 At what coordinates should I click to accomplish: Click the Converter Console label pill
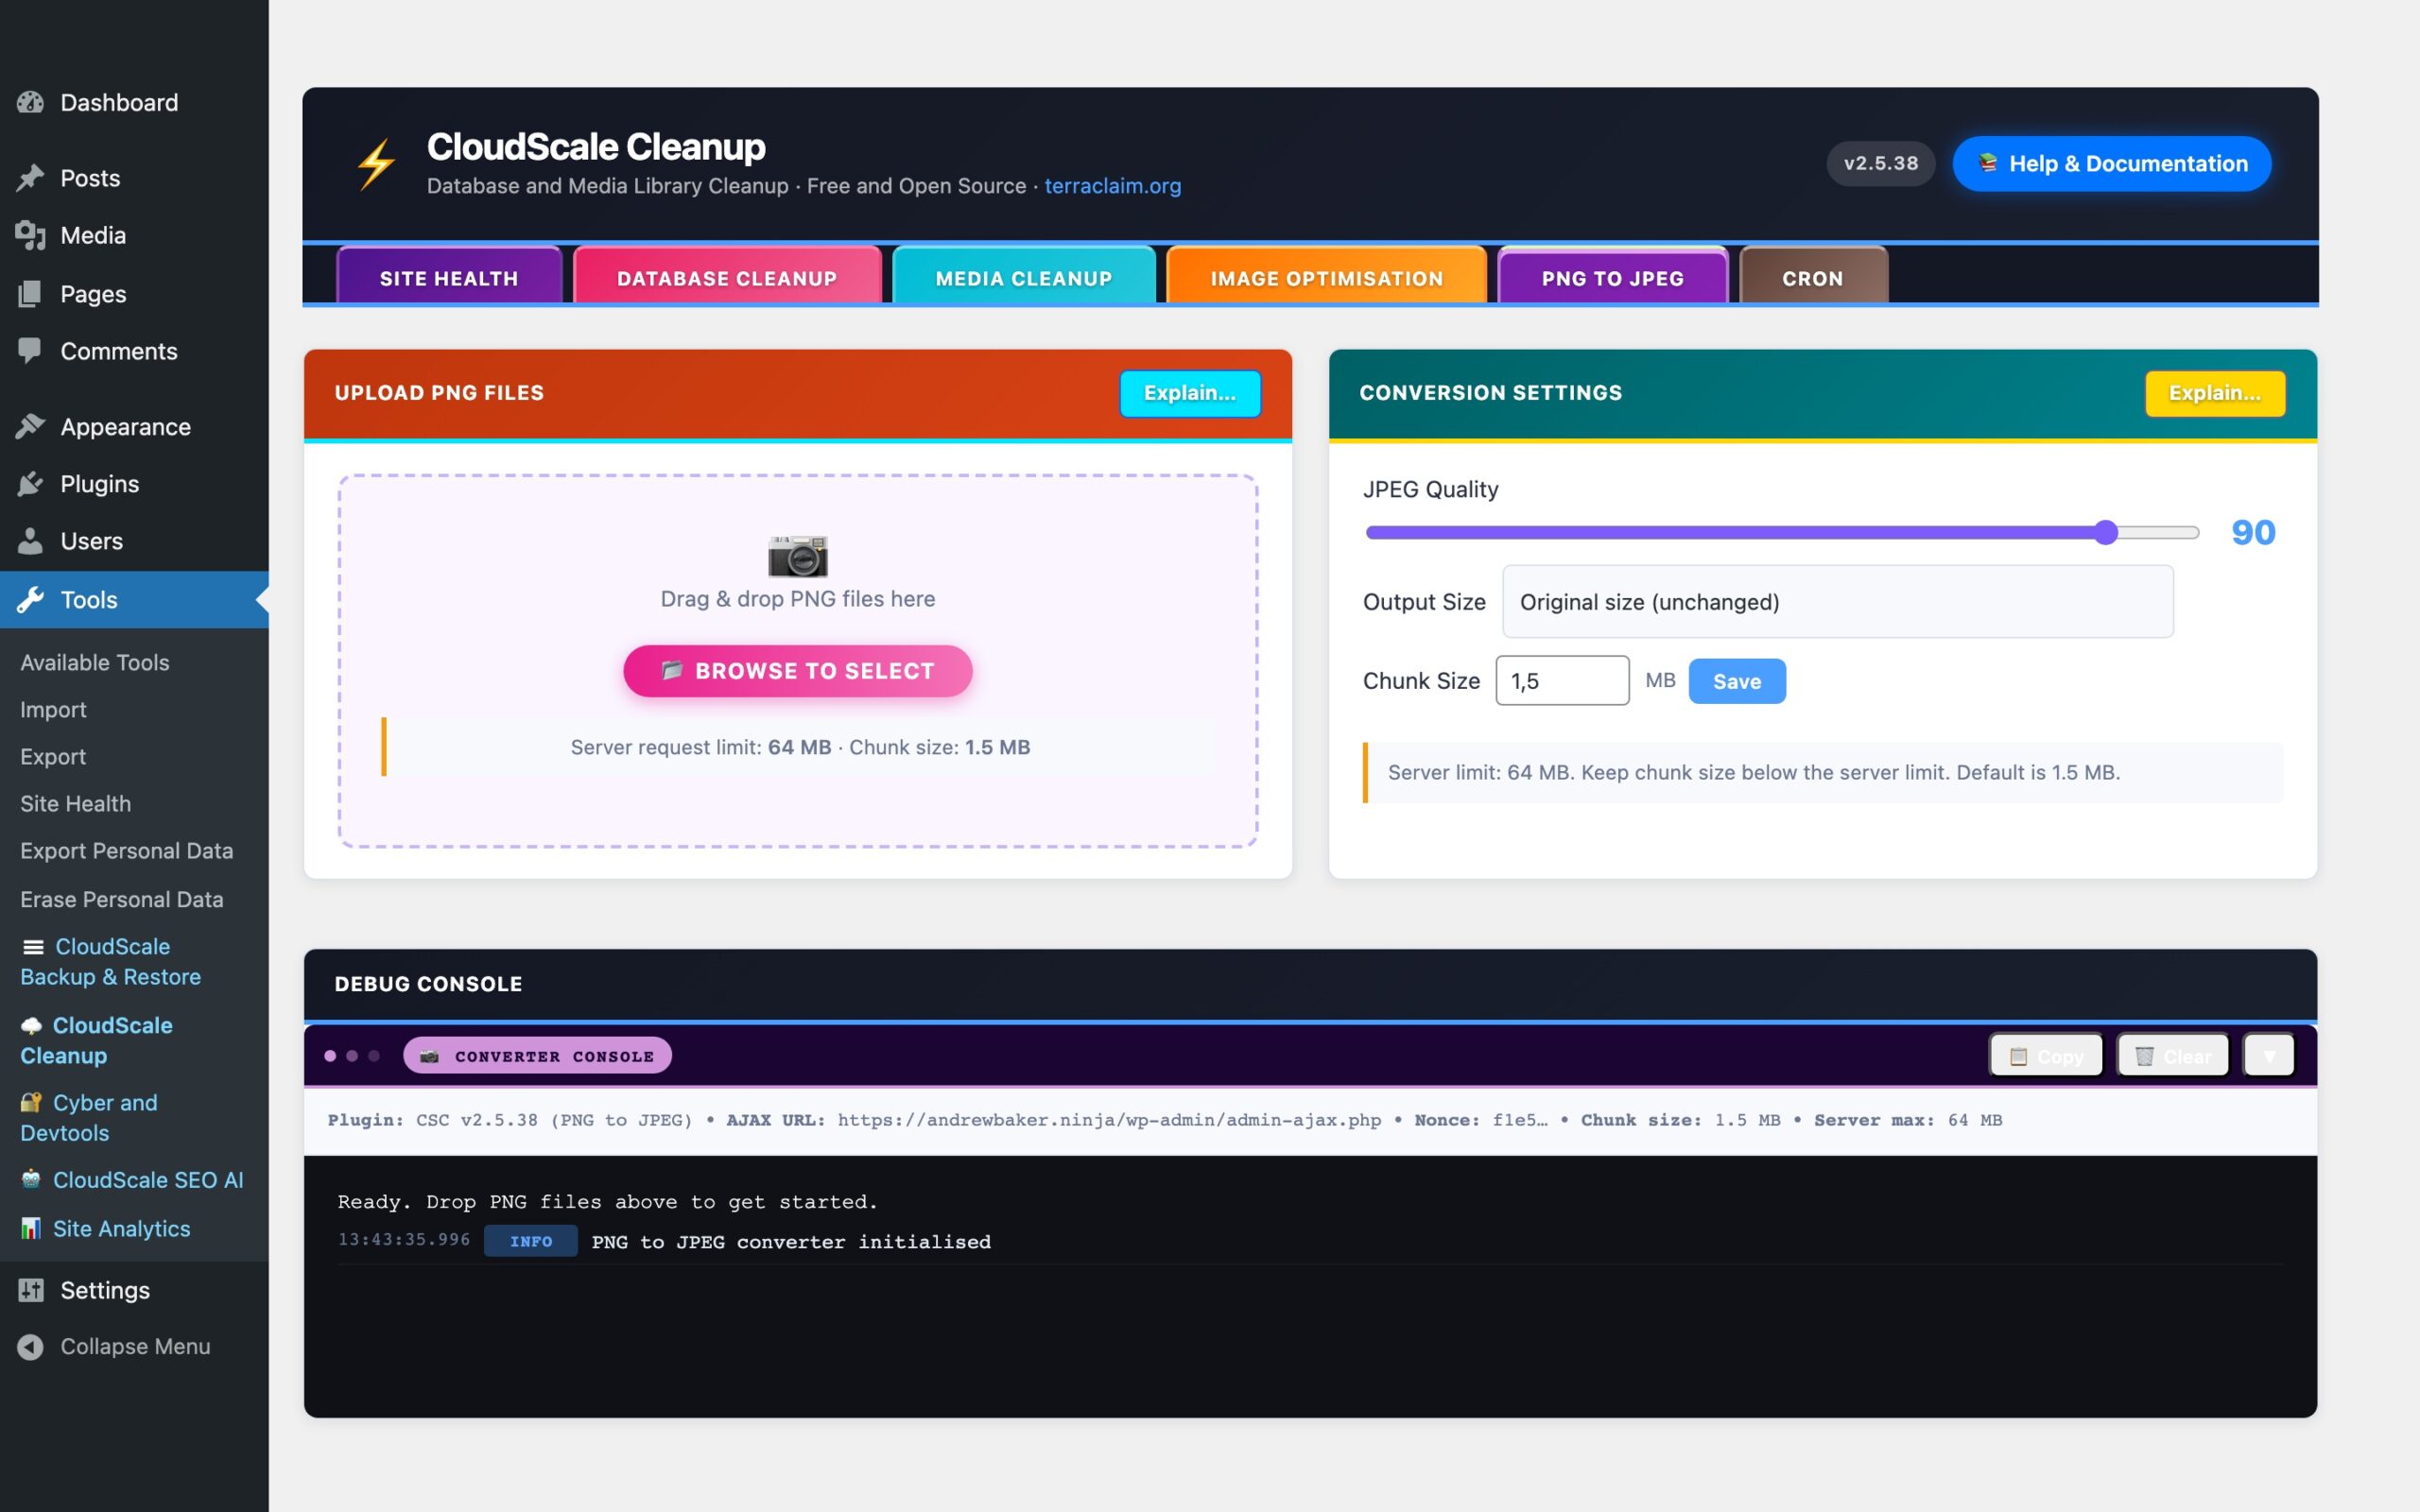tap(537, 1056)
